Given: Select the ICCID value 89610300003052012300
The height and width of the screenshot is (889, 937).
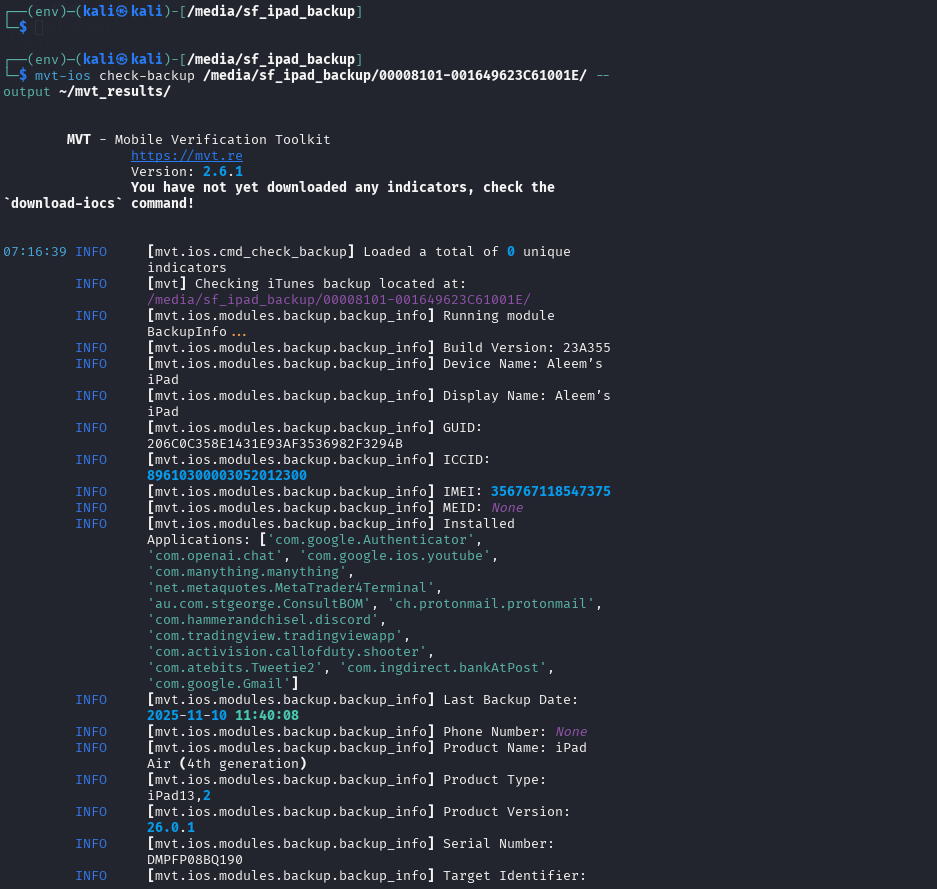Looking at the screenshot, I should (x=226, y=475).
